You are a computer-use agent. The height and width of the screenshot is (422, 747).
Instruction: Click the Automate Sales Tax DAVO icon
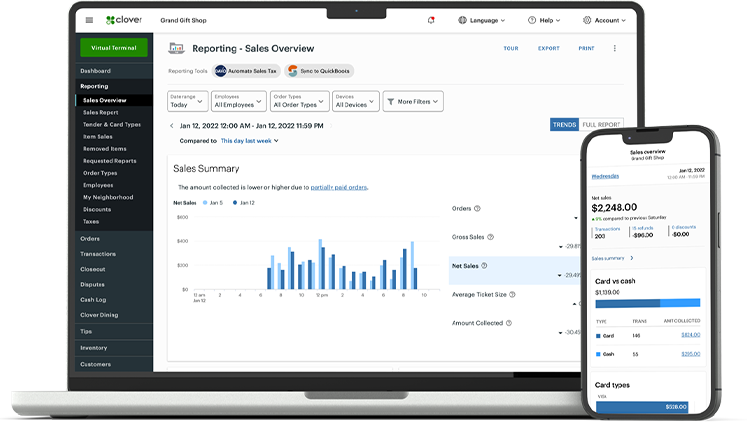tap(220, 71)
